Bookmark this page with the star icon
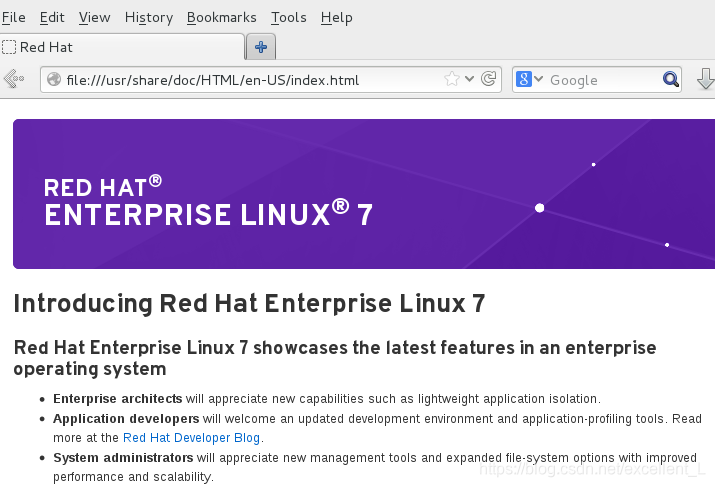Viewport: 715px width, 487px height. (x=451, y=79)
